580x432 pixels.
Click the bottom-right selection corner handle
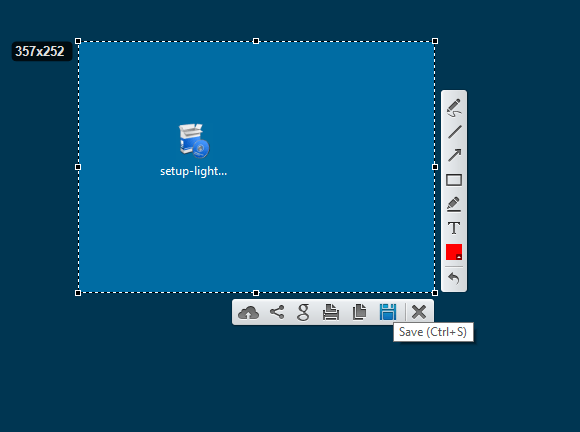click(x=435, y=293)
